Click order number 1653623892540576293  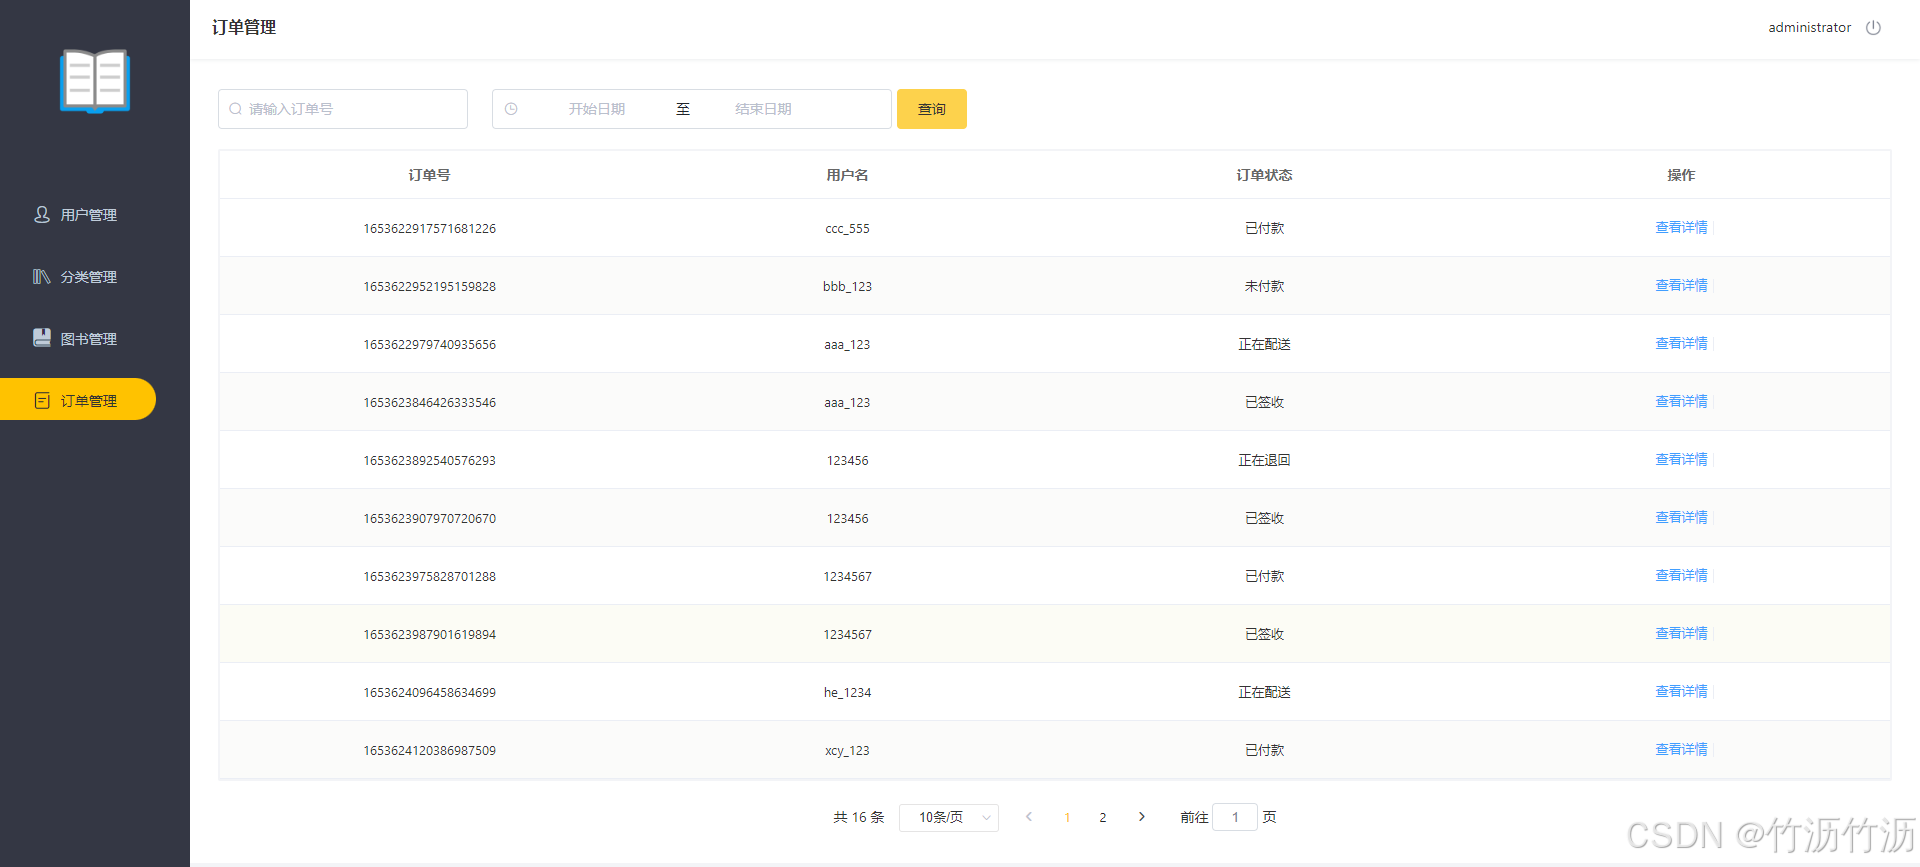pos(429,461)
